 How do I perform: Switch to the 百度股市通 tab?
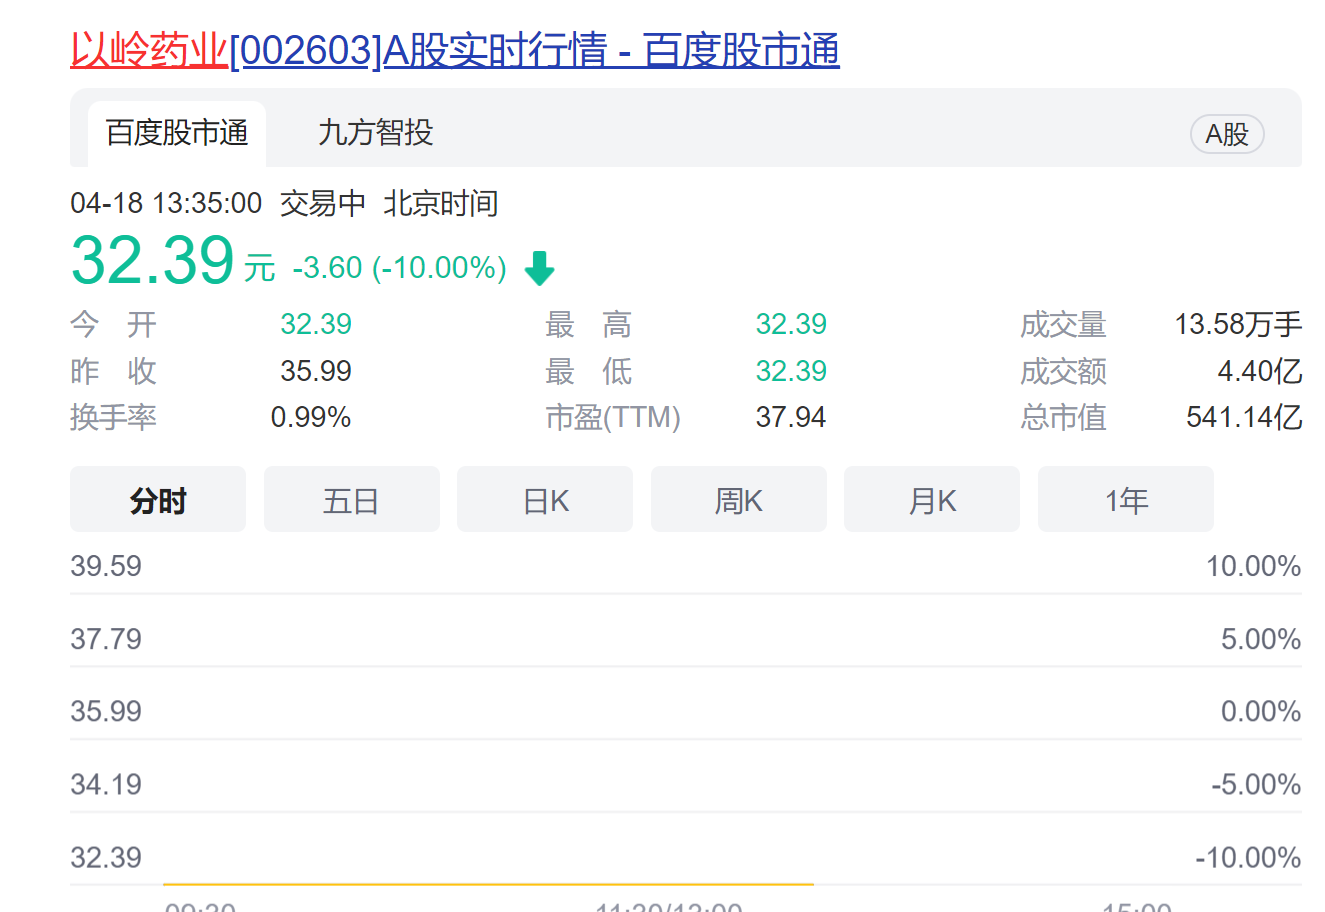pyautogui.click(x=177, y=133)
